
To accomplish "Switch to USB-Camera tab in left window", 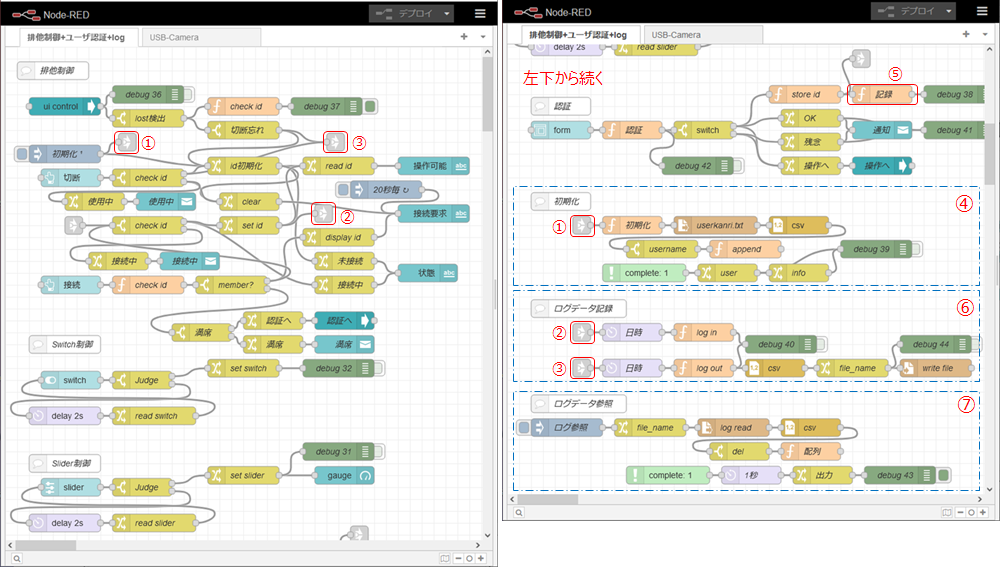I will pyautogui.click(x=175, y=37).
